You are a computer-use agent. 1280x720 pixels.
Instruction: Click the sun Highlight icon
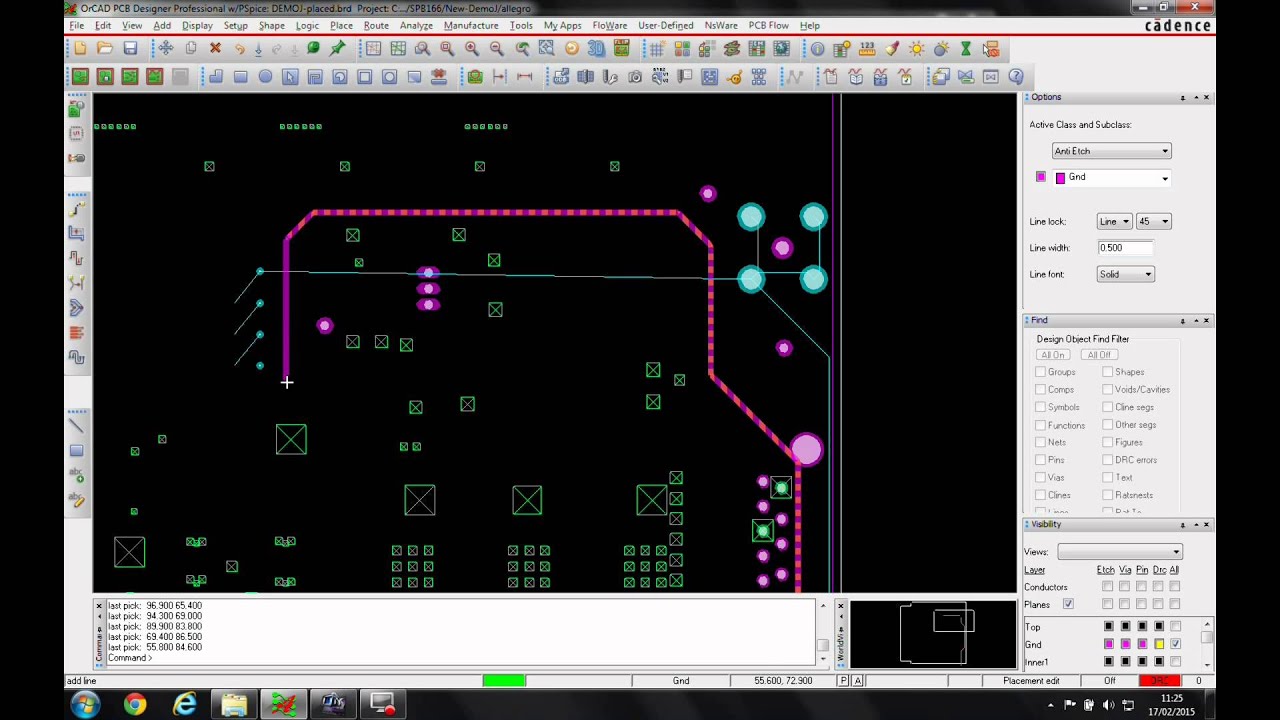(916, 48)
